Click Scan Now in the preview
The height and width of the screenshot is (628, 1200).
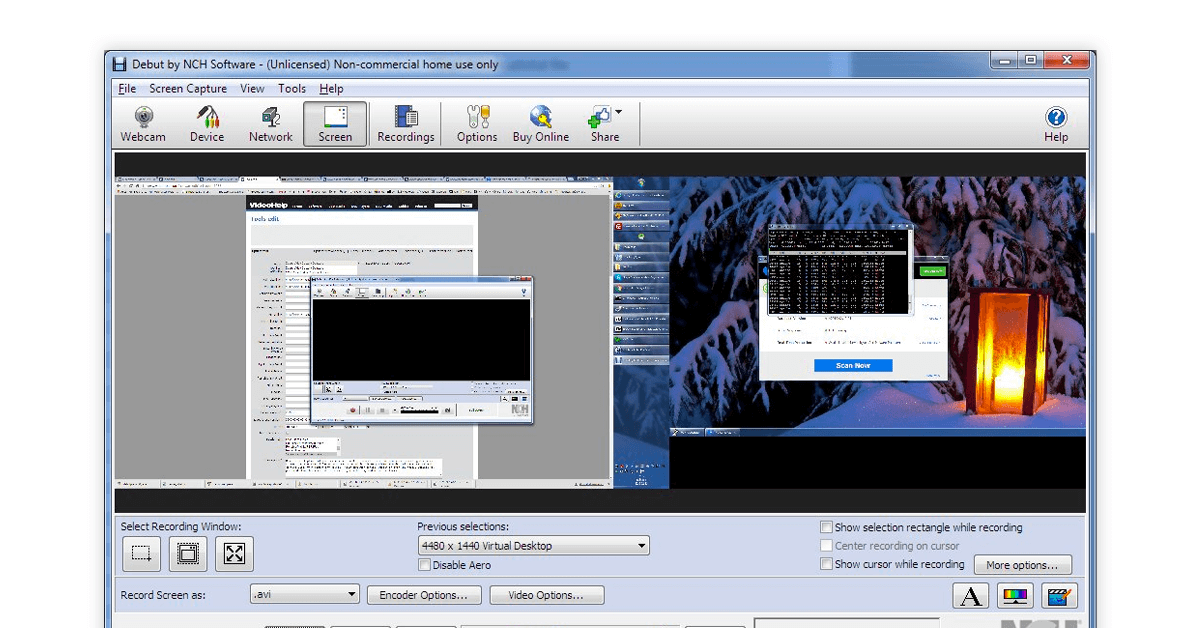[853, 366]
